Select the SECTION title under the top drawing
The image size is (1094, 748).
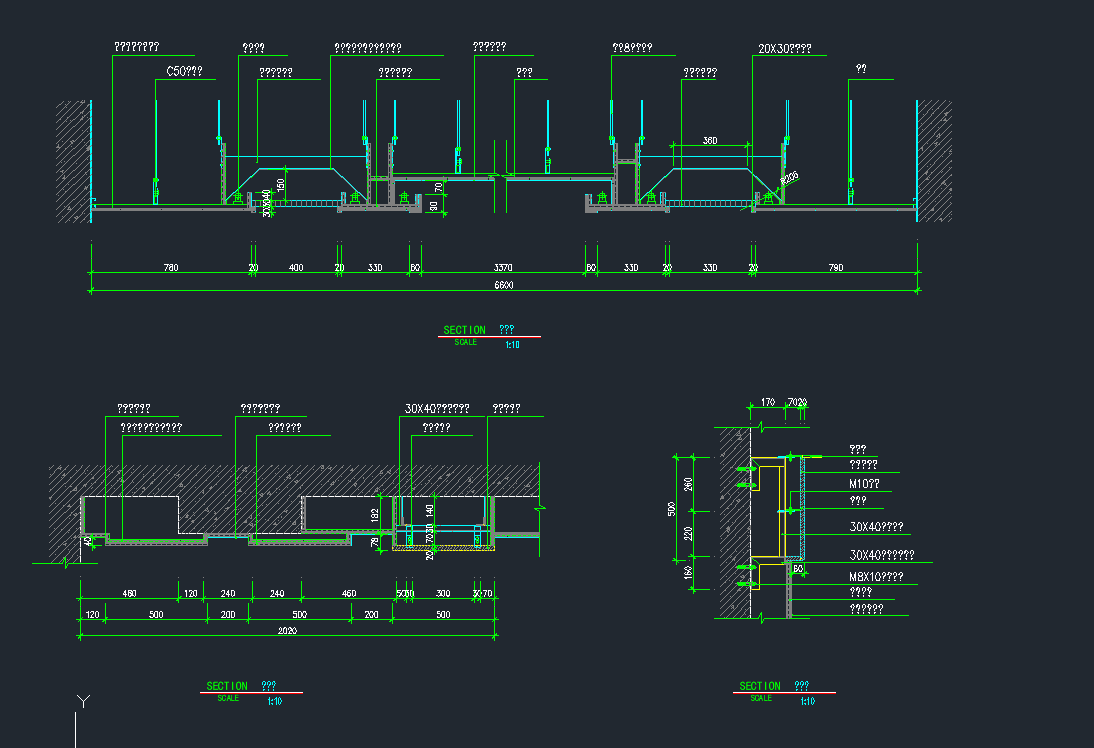[x=464, y=330]
